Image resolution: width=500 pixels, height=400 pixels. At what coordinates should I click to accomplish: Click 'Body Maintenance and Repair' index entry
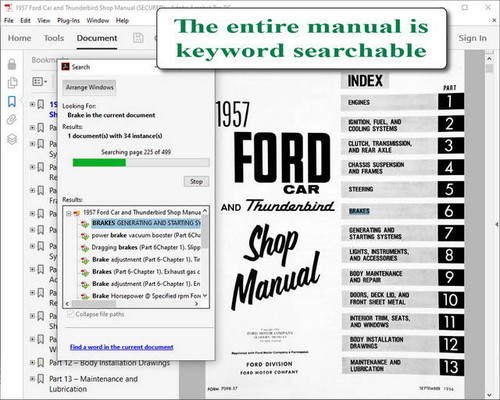[402, 277]
